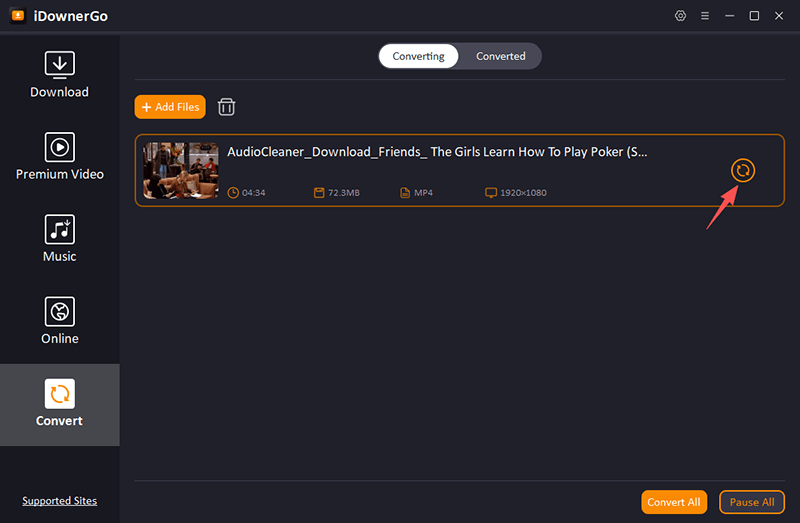Minimize the iDownerGo window
The width and height of the screenshot is (800, 523).
click(730, 16)
